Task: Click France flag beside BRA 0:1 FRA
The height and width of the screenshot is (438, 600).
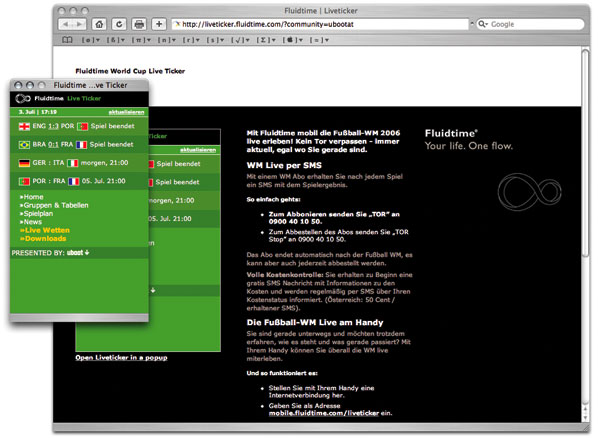Action: (81, 145)
